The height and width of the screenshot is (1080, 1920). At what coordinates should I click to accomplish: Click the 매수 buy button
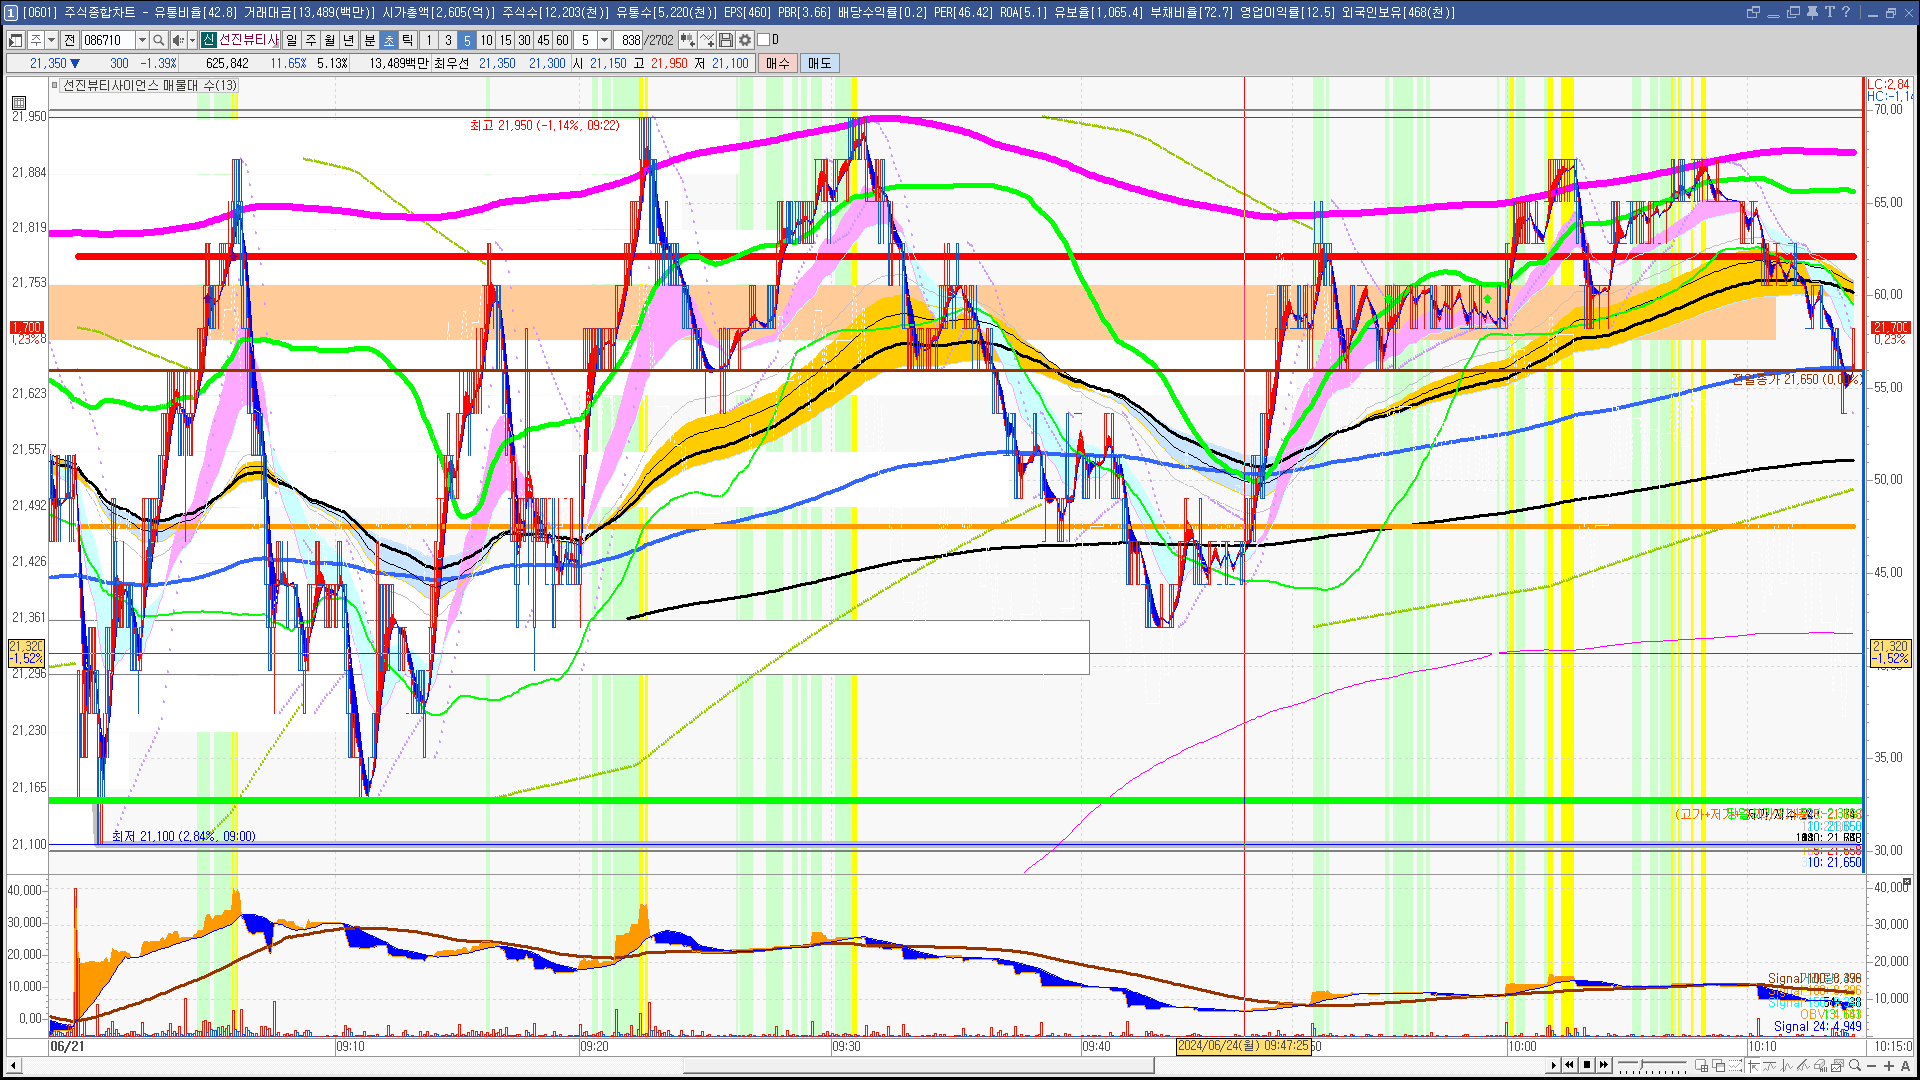pyautogui.click(x=778, y=63)
